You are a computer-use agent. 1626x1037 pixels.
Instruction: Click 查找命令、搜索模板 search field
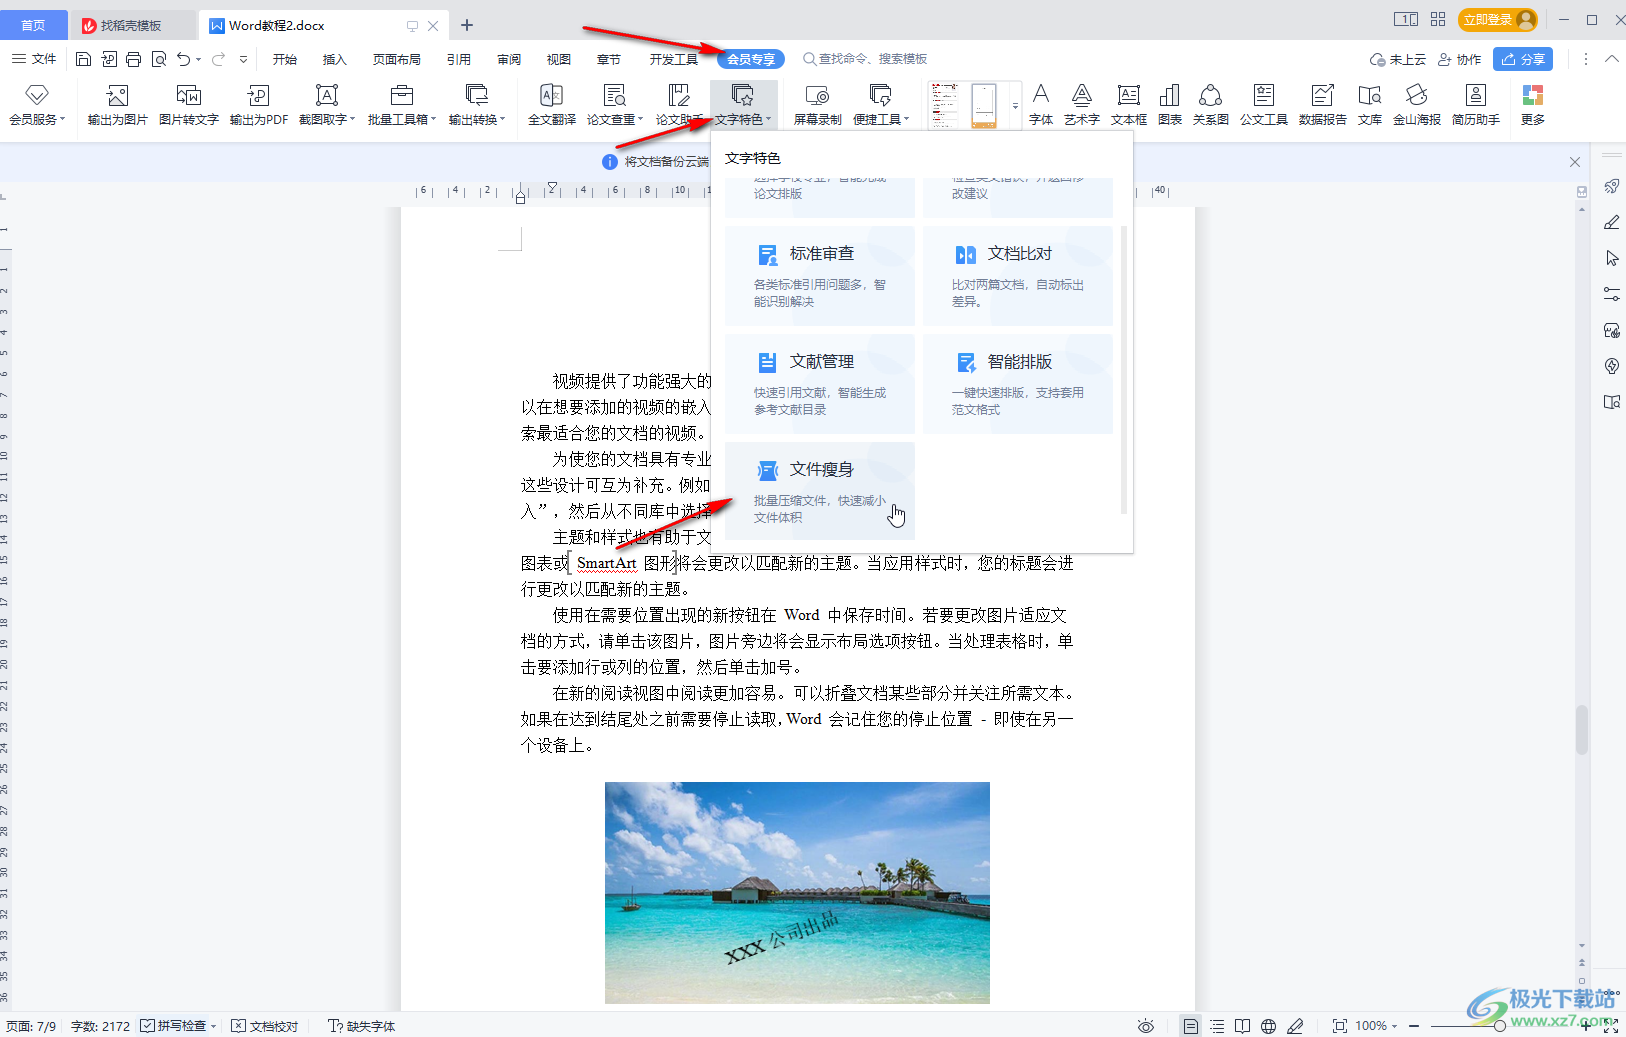tap(866, 59)
